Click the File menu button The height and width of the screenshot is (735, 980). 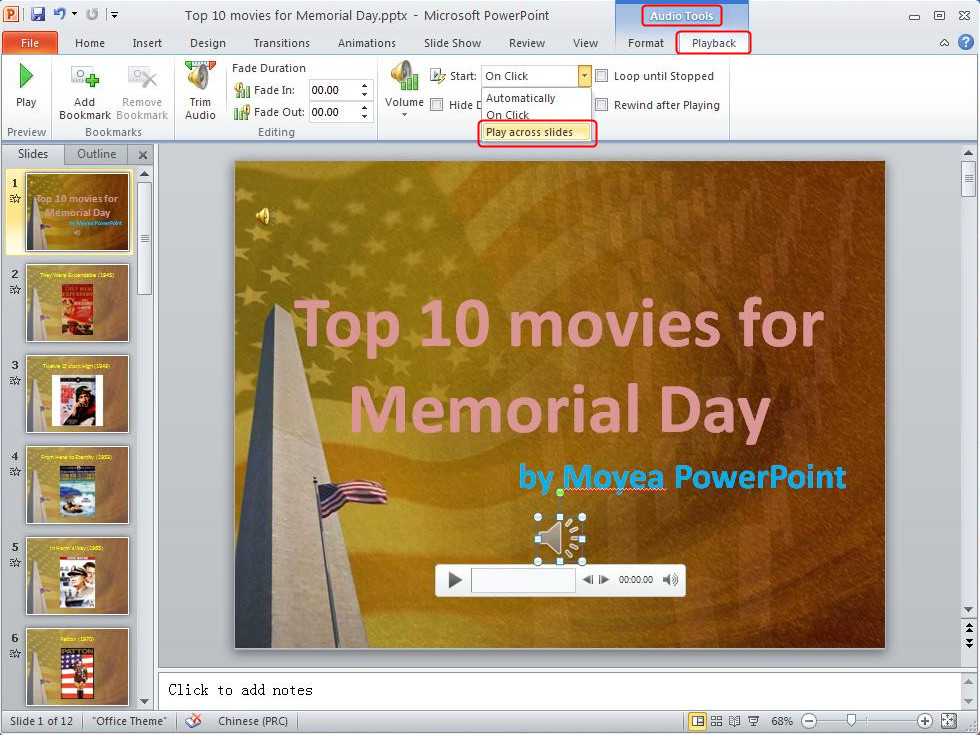point(29,43)
